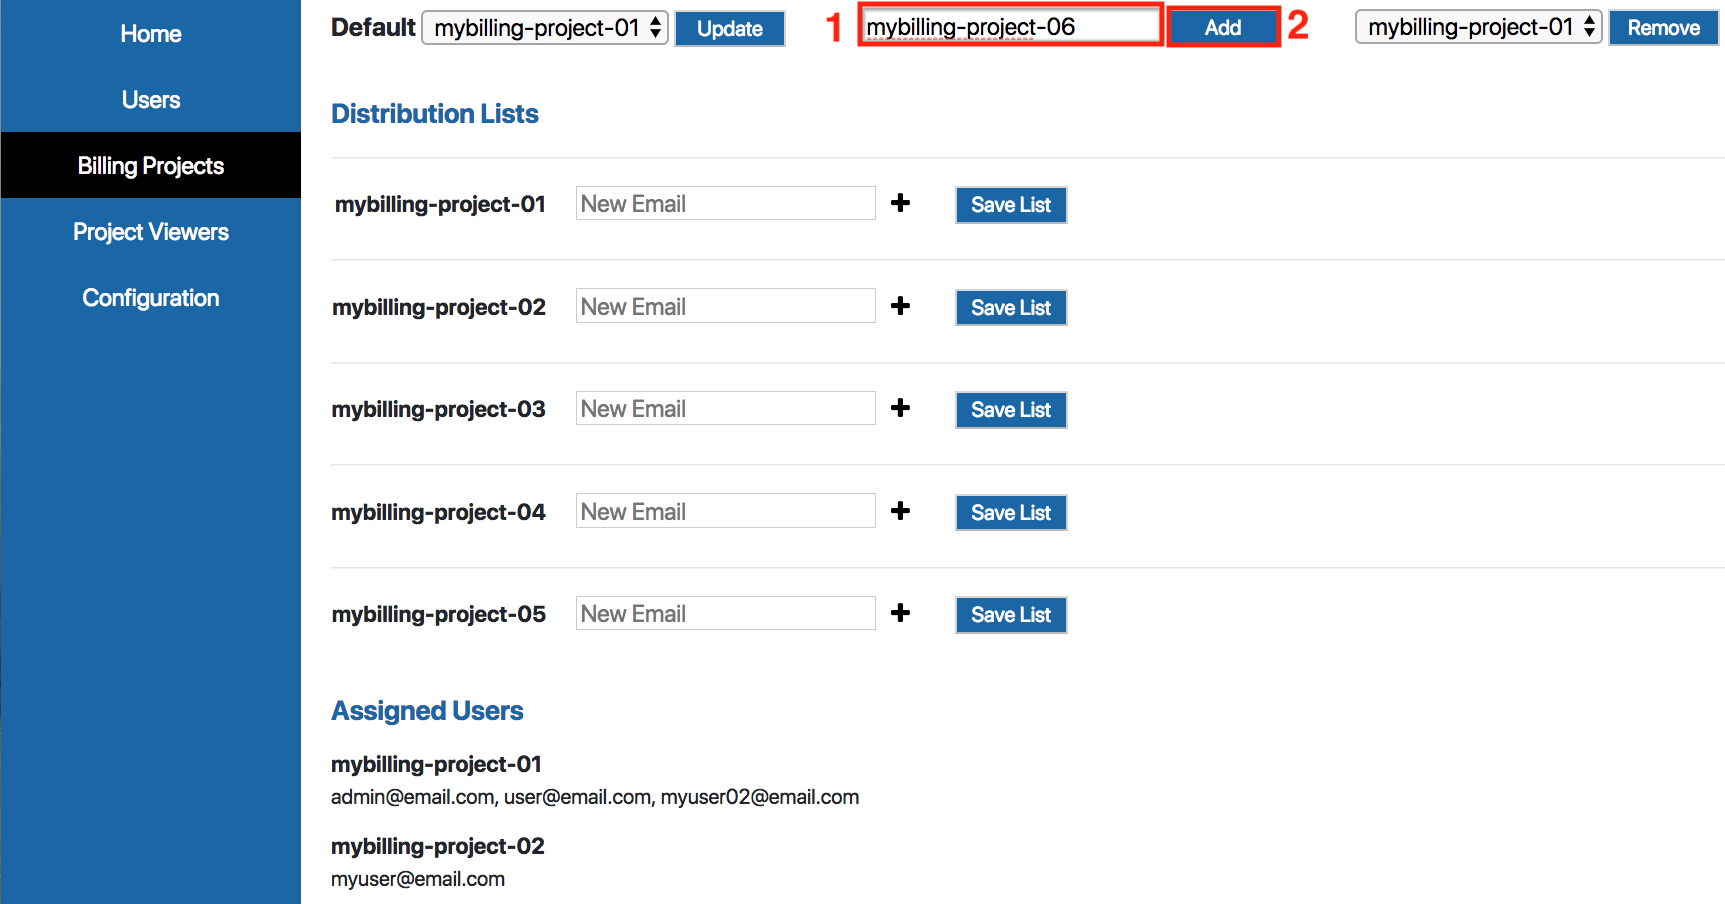
Task: Click the plus icon for mybilling-project-02
Action: point(900,306)
